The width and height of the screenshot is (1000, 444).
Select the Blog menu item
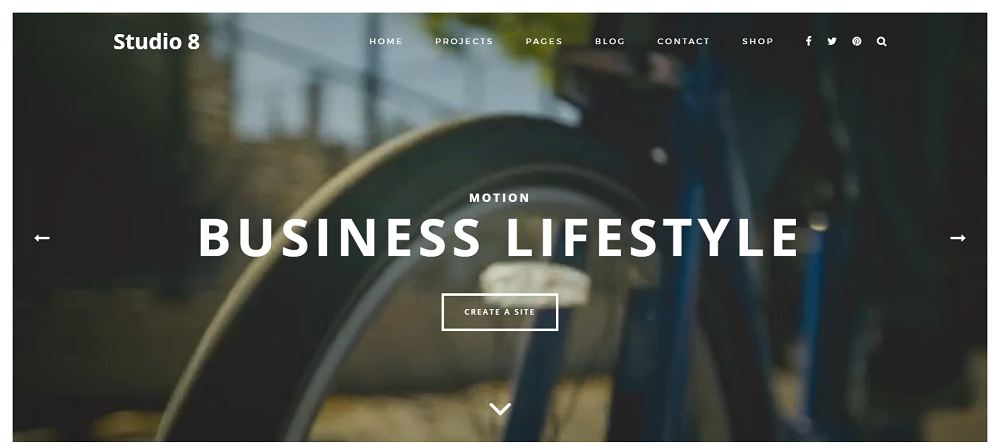click(x=610, y=41)
